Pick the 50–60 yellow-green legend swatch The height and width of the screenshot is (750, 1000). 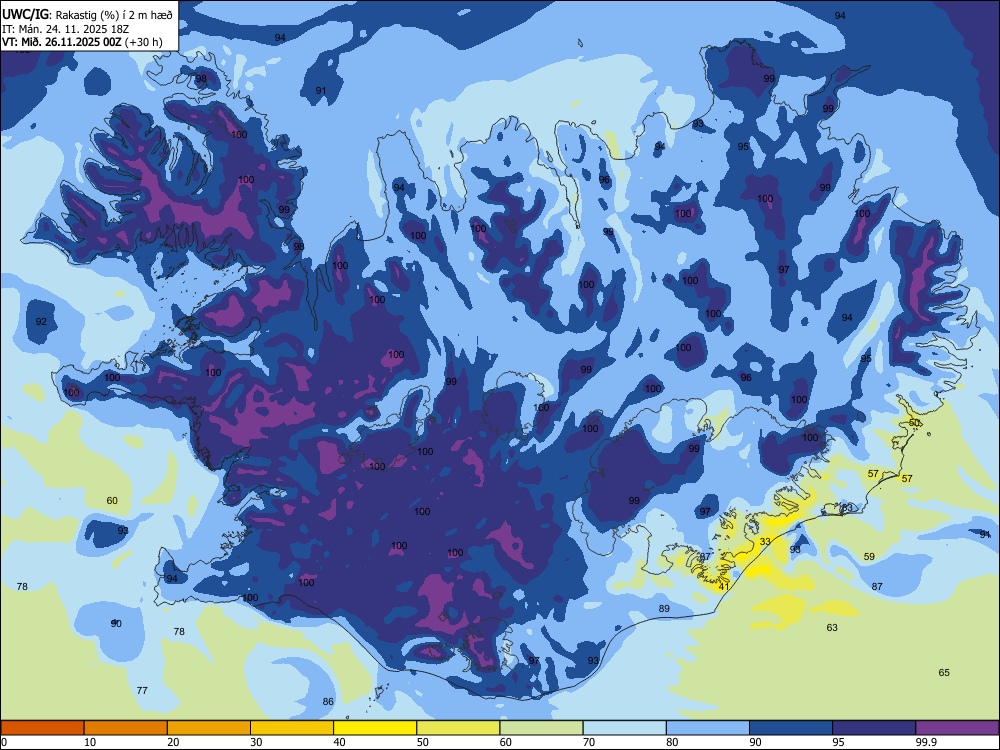(458, 728)
